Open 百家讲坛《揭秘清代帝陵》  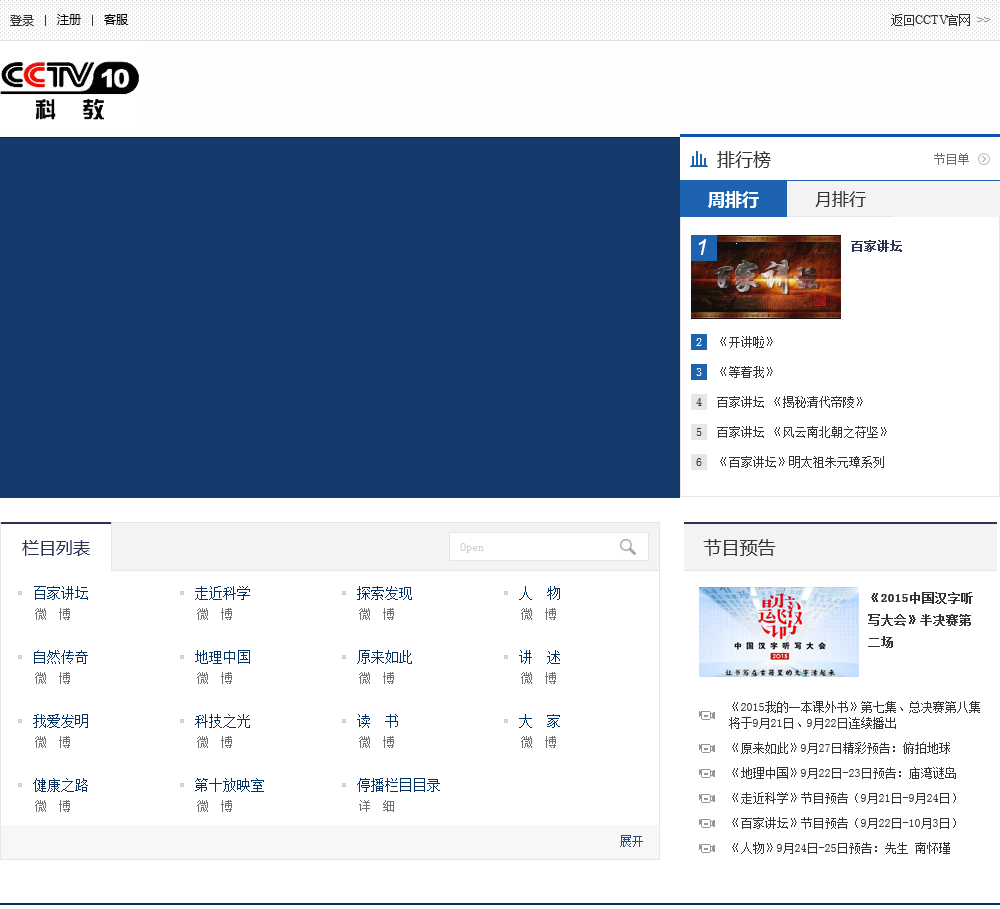[790, 402]
